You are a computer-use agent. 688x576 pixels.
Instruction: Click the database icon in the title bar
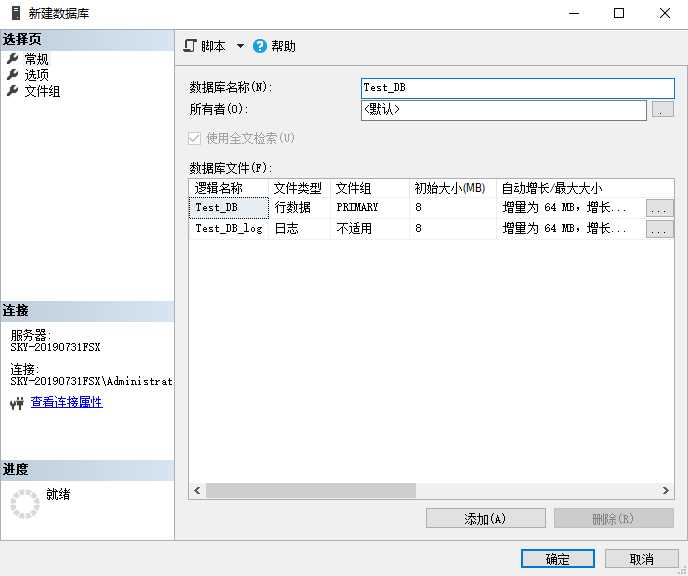(16, 13)
